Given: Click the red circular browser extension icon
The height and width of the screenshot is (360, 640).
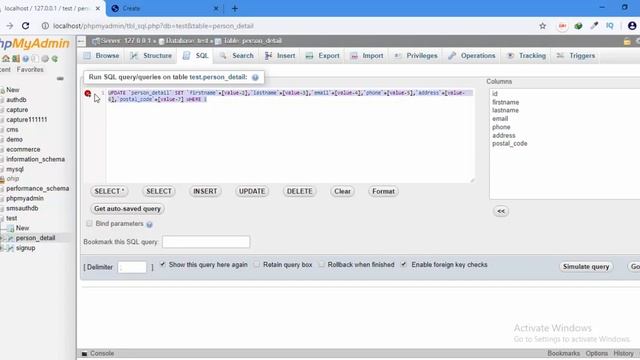Looking at the screenshot, I should 562,26.
